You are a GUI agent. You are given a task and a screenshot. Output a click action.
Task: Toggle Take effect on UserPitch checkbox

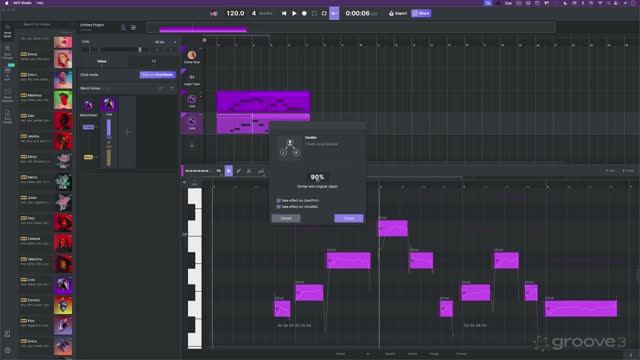click(278, 200)
